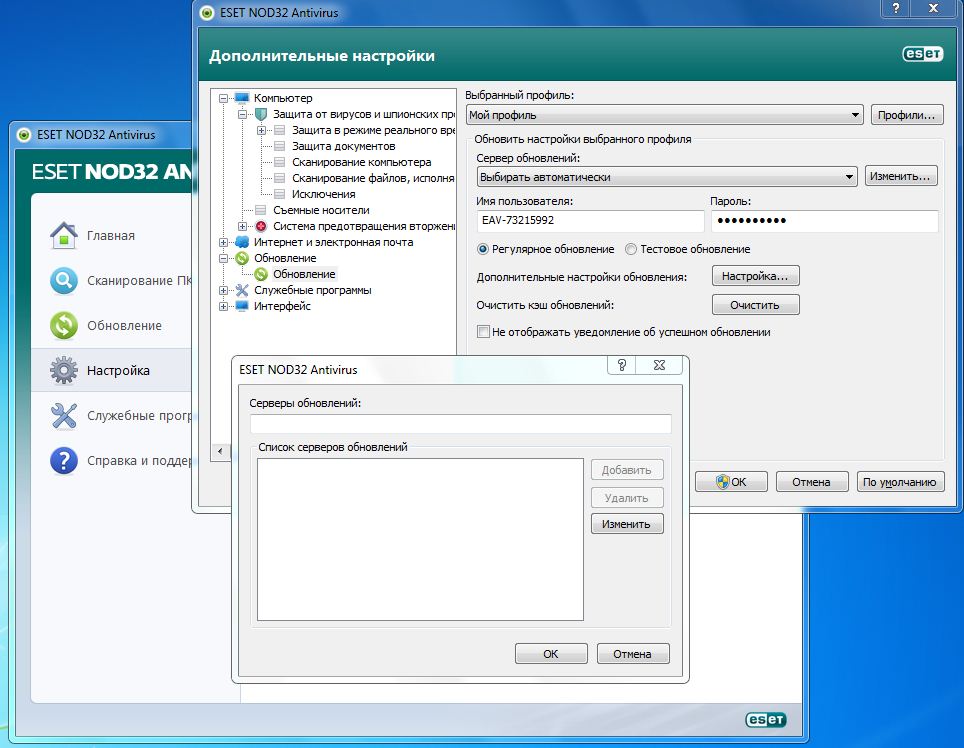This screenshot has height=748, width=964.
Task: Click the Сканирование ПК magnifier icon
Action: click(x=64, y=281)
